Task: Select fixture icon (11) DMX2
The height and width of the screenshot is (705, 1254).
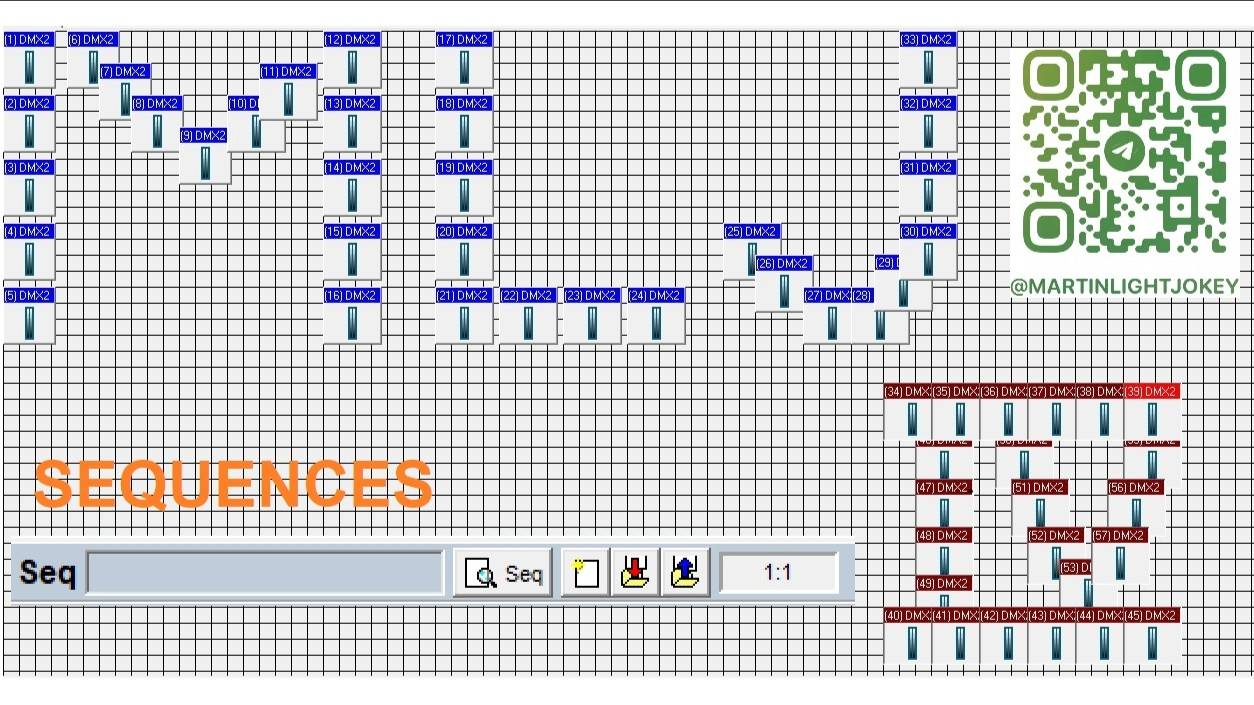Action: coord(289,92)
